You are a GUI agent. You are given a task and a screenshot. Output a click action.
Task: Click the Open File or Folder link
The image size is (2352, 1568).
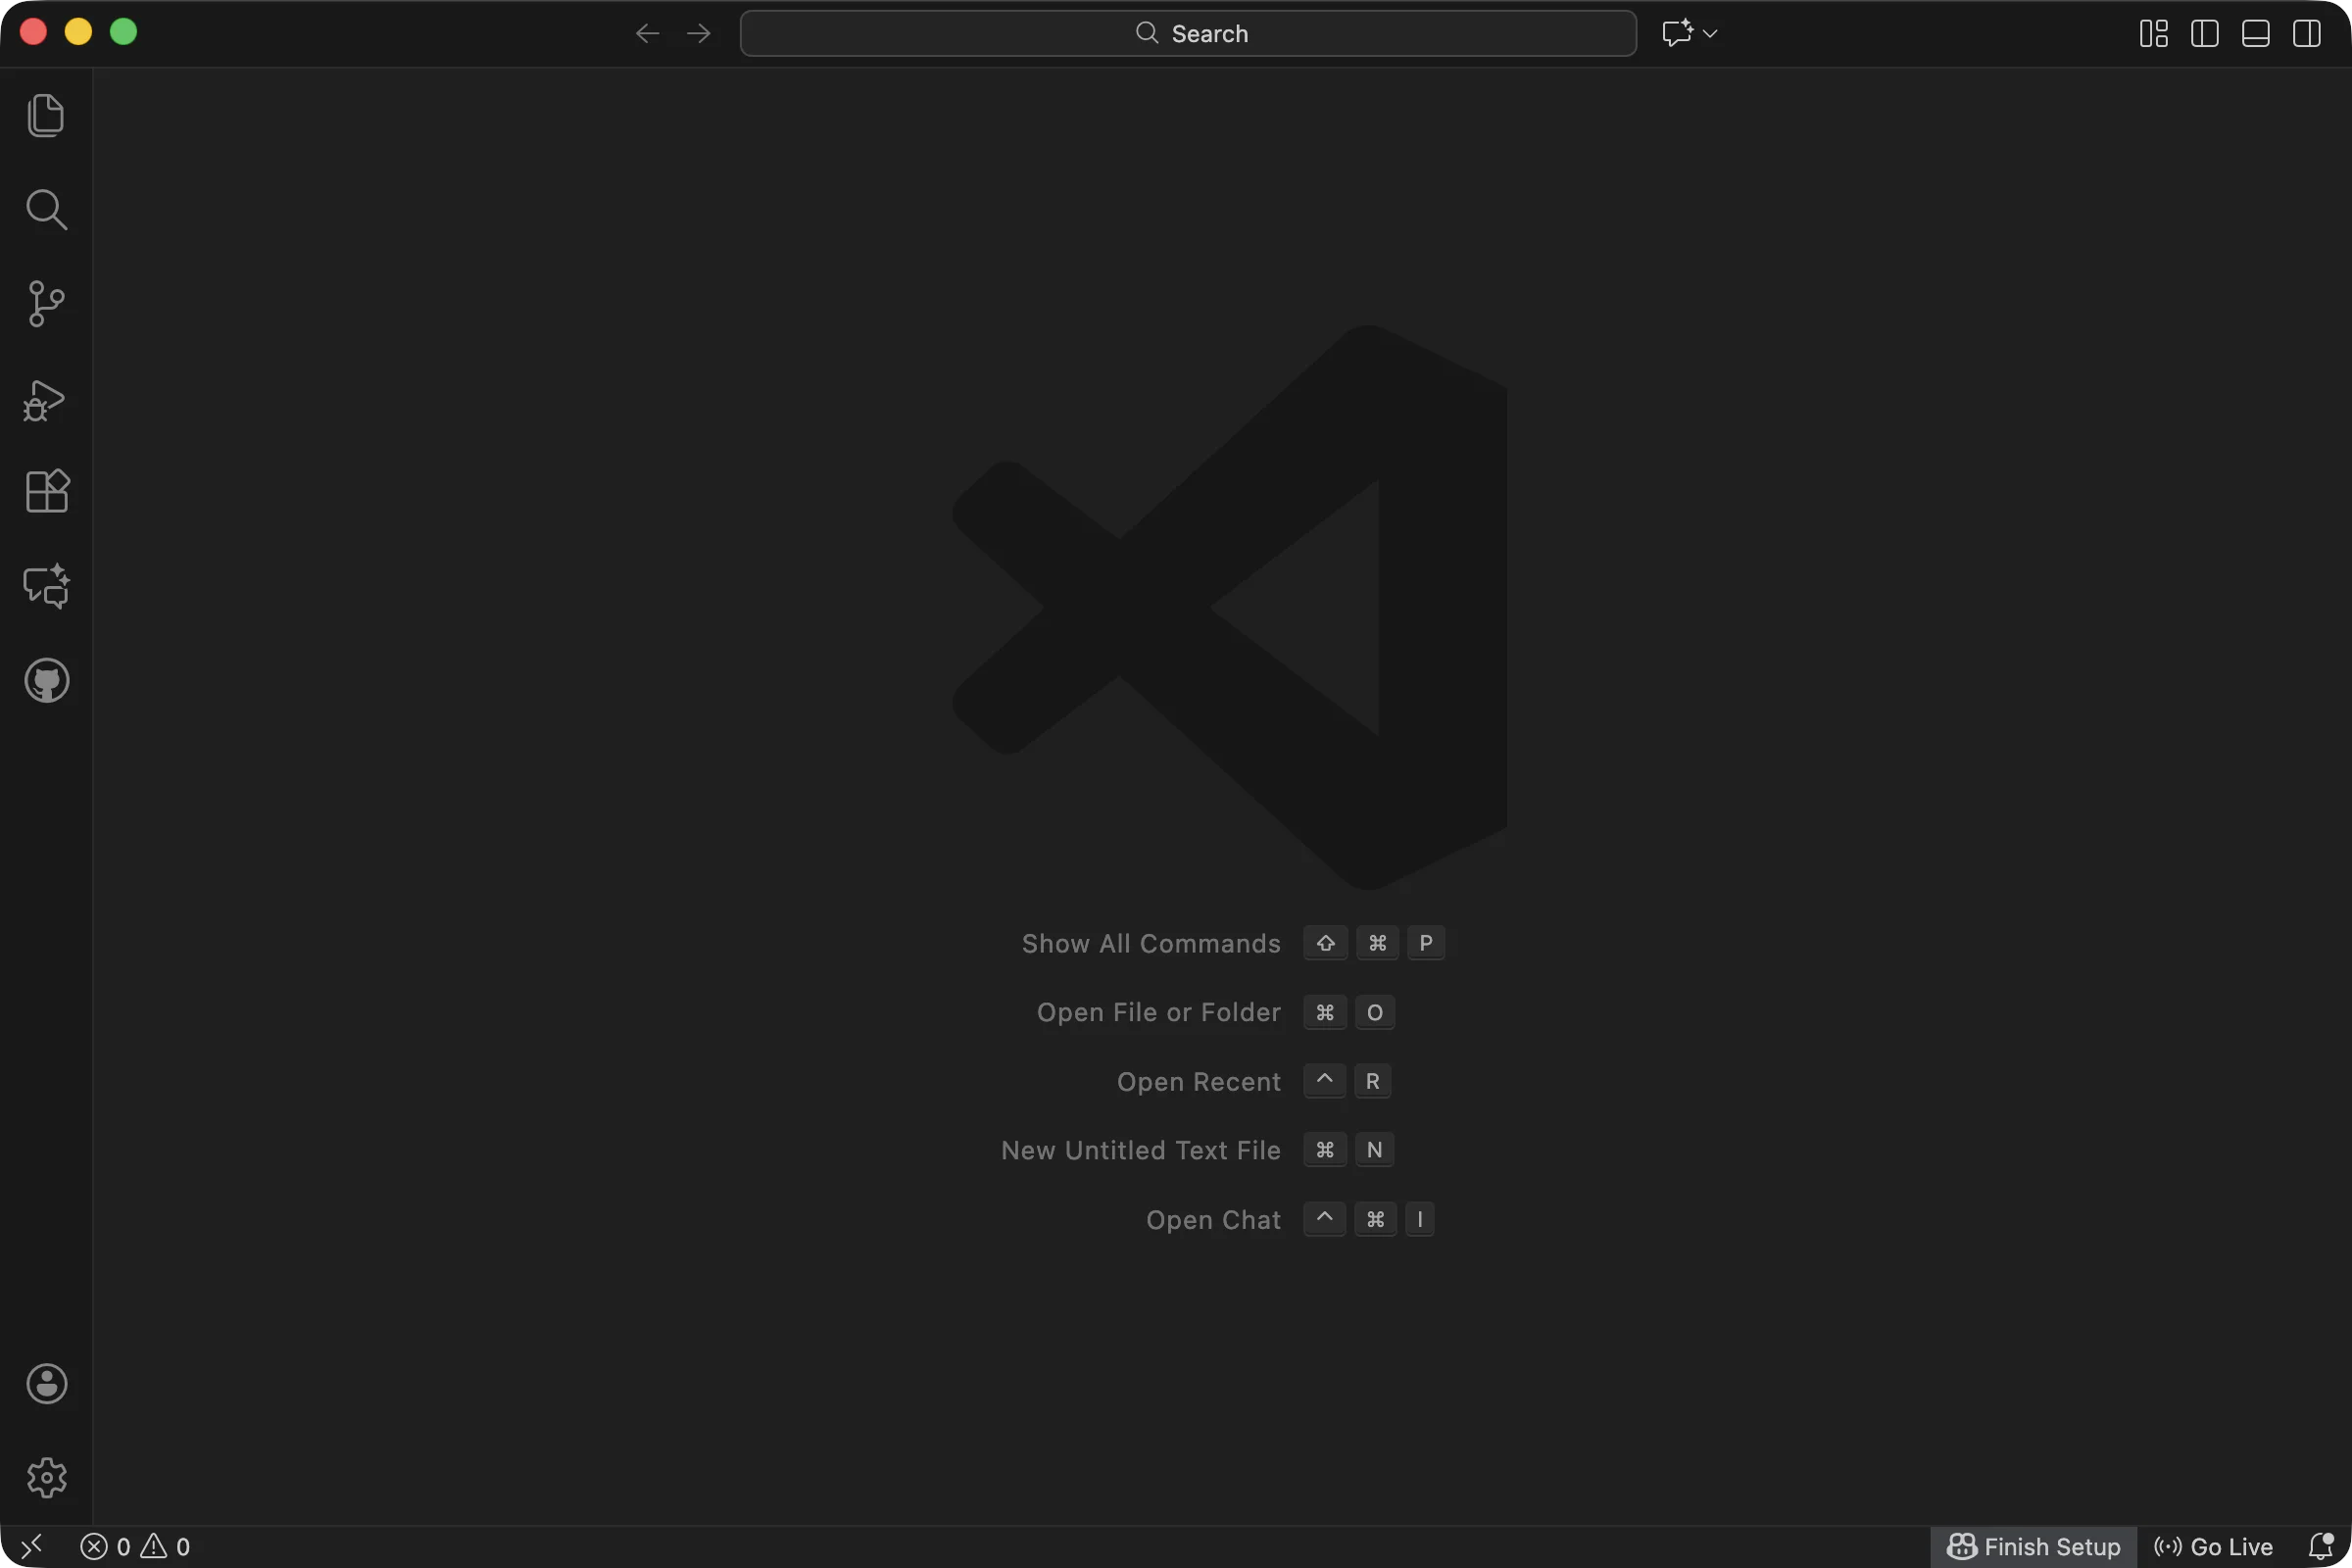(x=1158, y=1012)
